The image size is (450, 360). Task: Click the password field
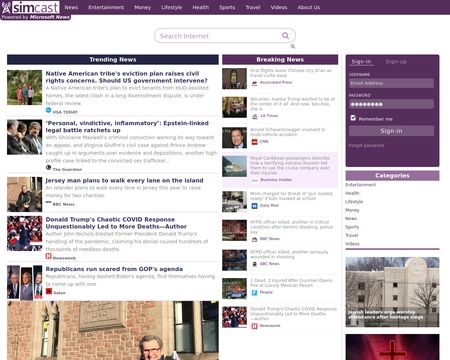(x=391, y=104)
